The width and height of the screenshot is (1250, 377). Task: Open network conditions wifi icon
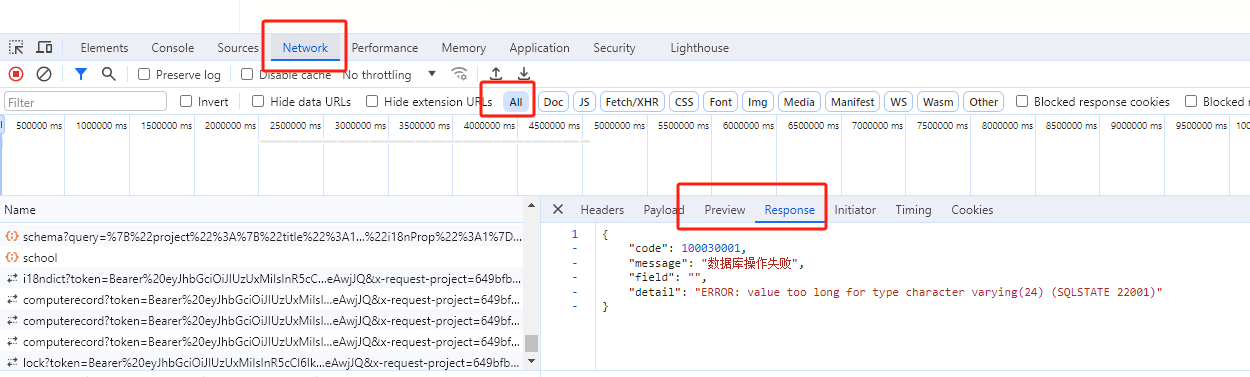coord(460,74)
